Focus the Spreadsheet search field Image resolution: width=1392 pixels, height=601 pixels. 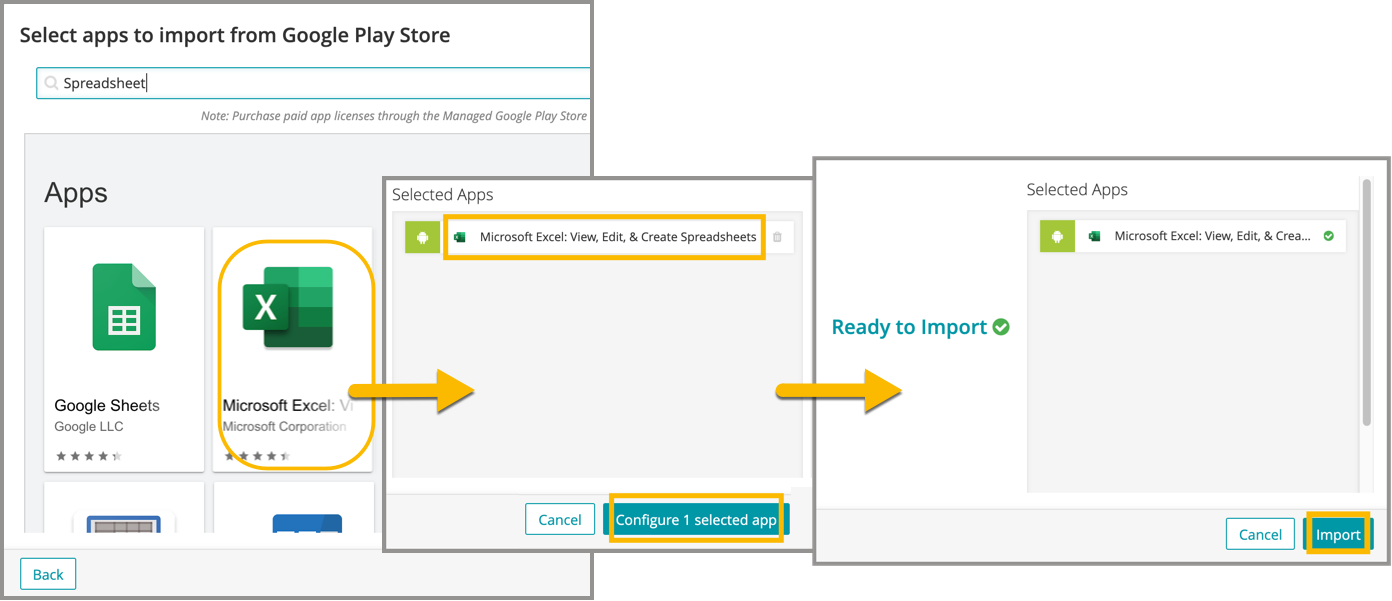(x=320, y=84)
